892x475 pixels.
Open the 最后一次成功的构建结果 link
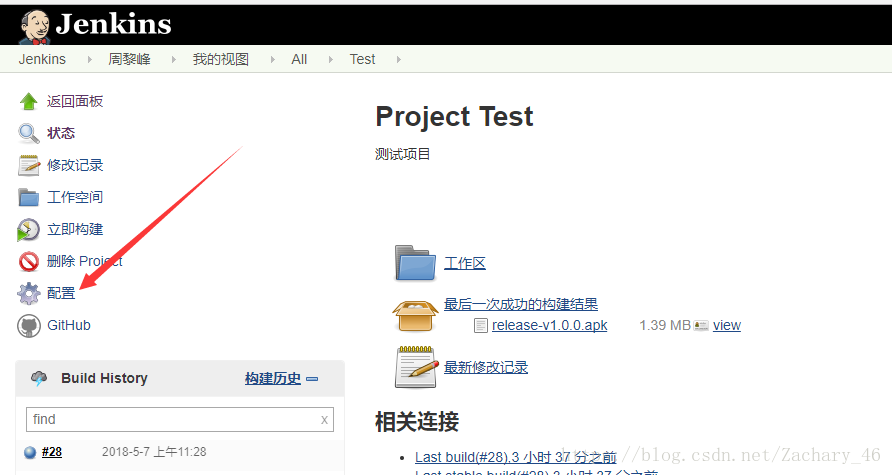point(521,304)
